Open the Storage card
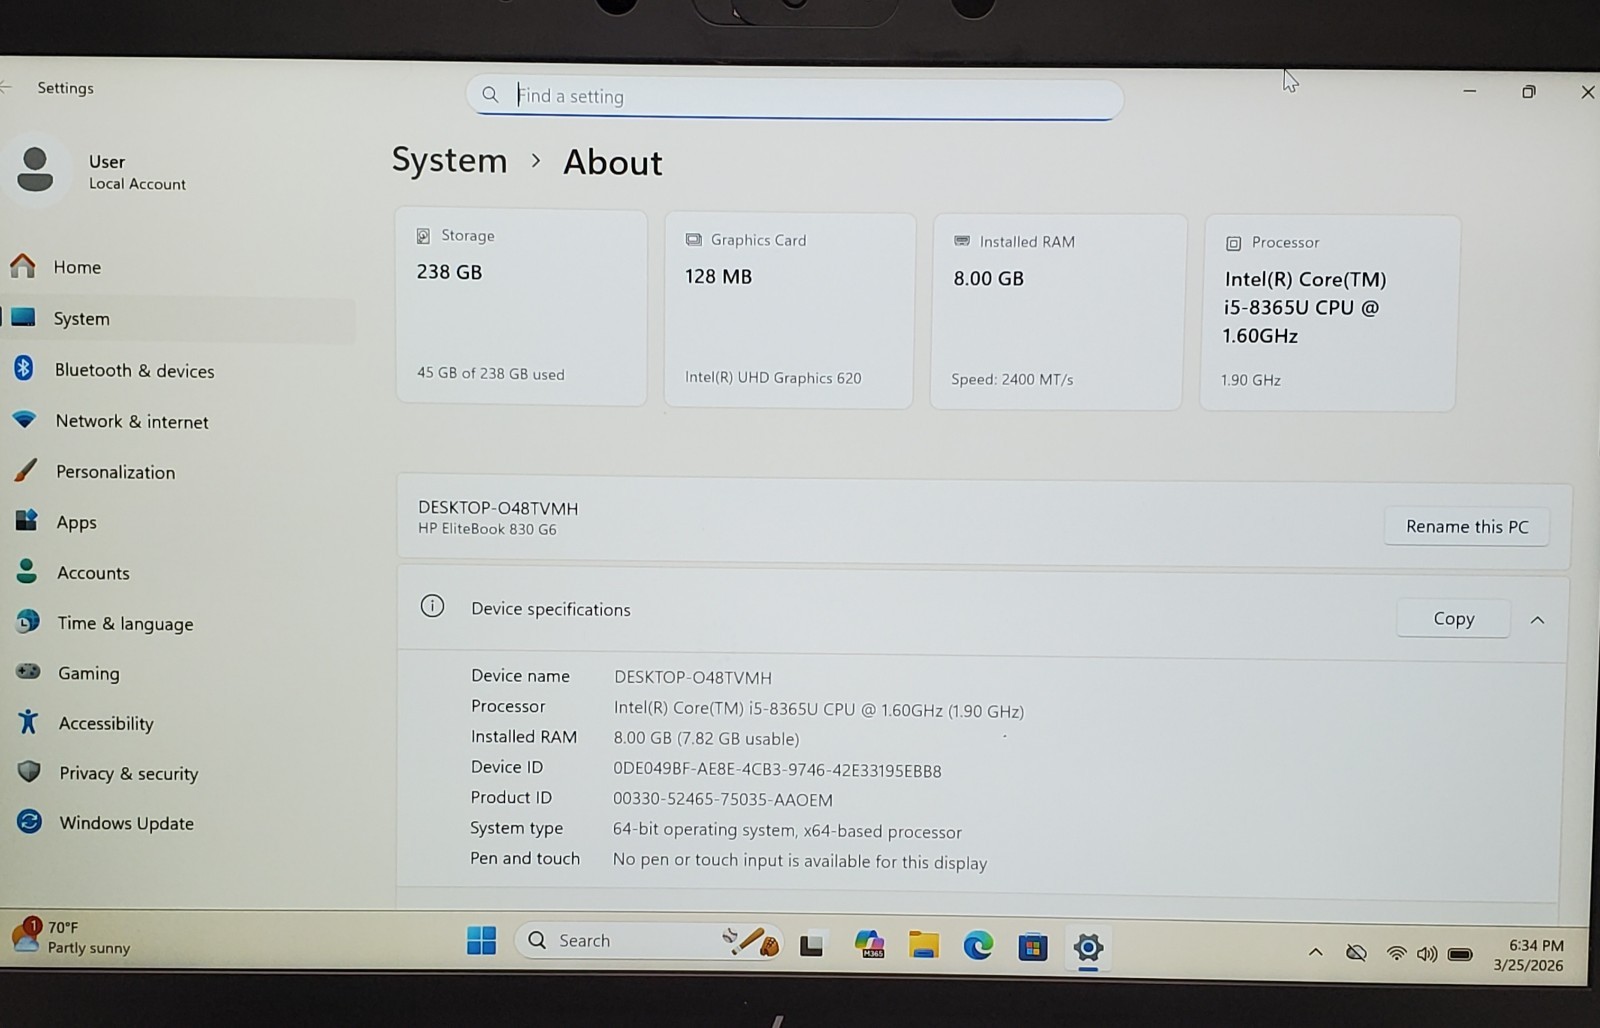This screenshot has height=1028, width=1600. 521,307
